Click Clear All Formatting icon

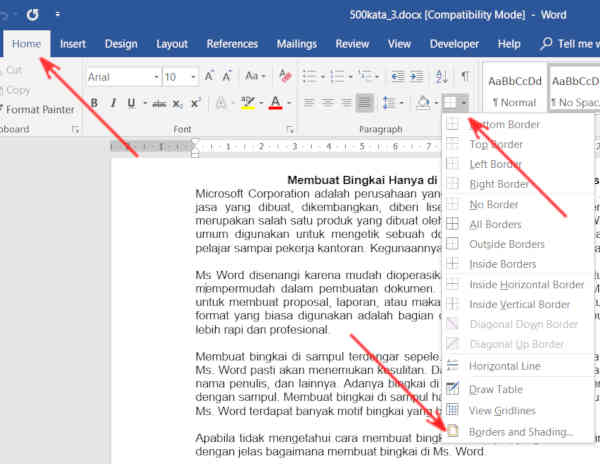pyautogui.click(x=285, y=76)
